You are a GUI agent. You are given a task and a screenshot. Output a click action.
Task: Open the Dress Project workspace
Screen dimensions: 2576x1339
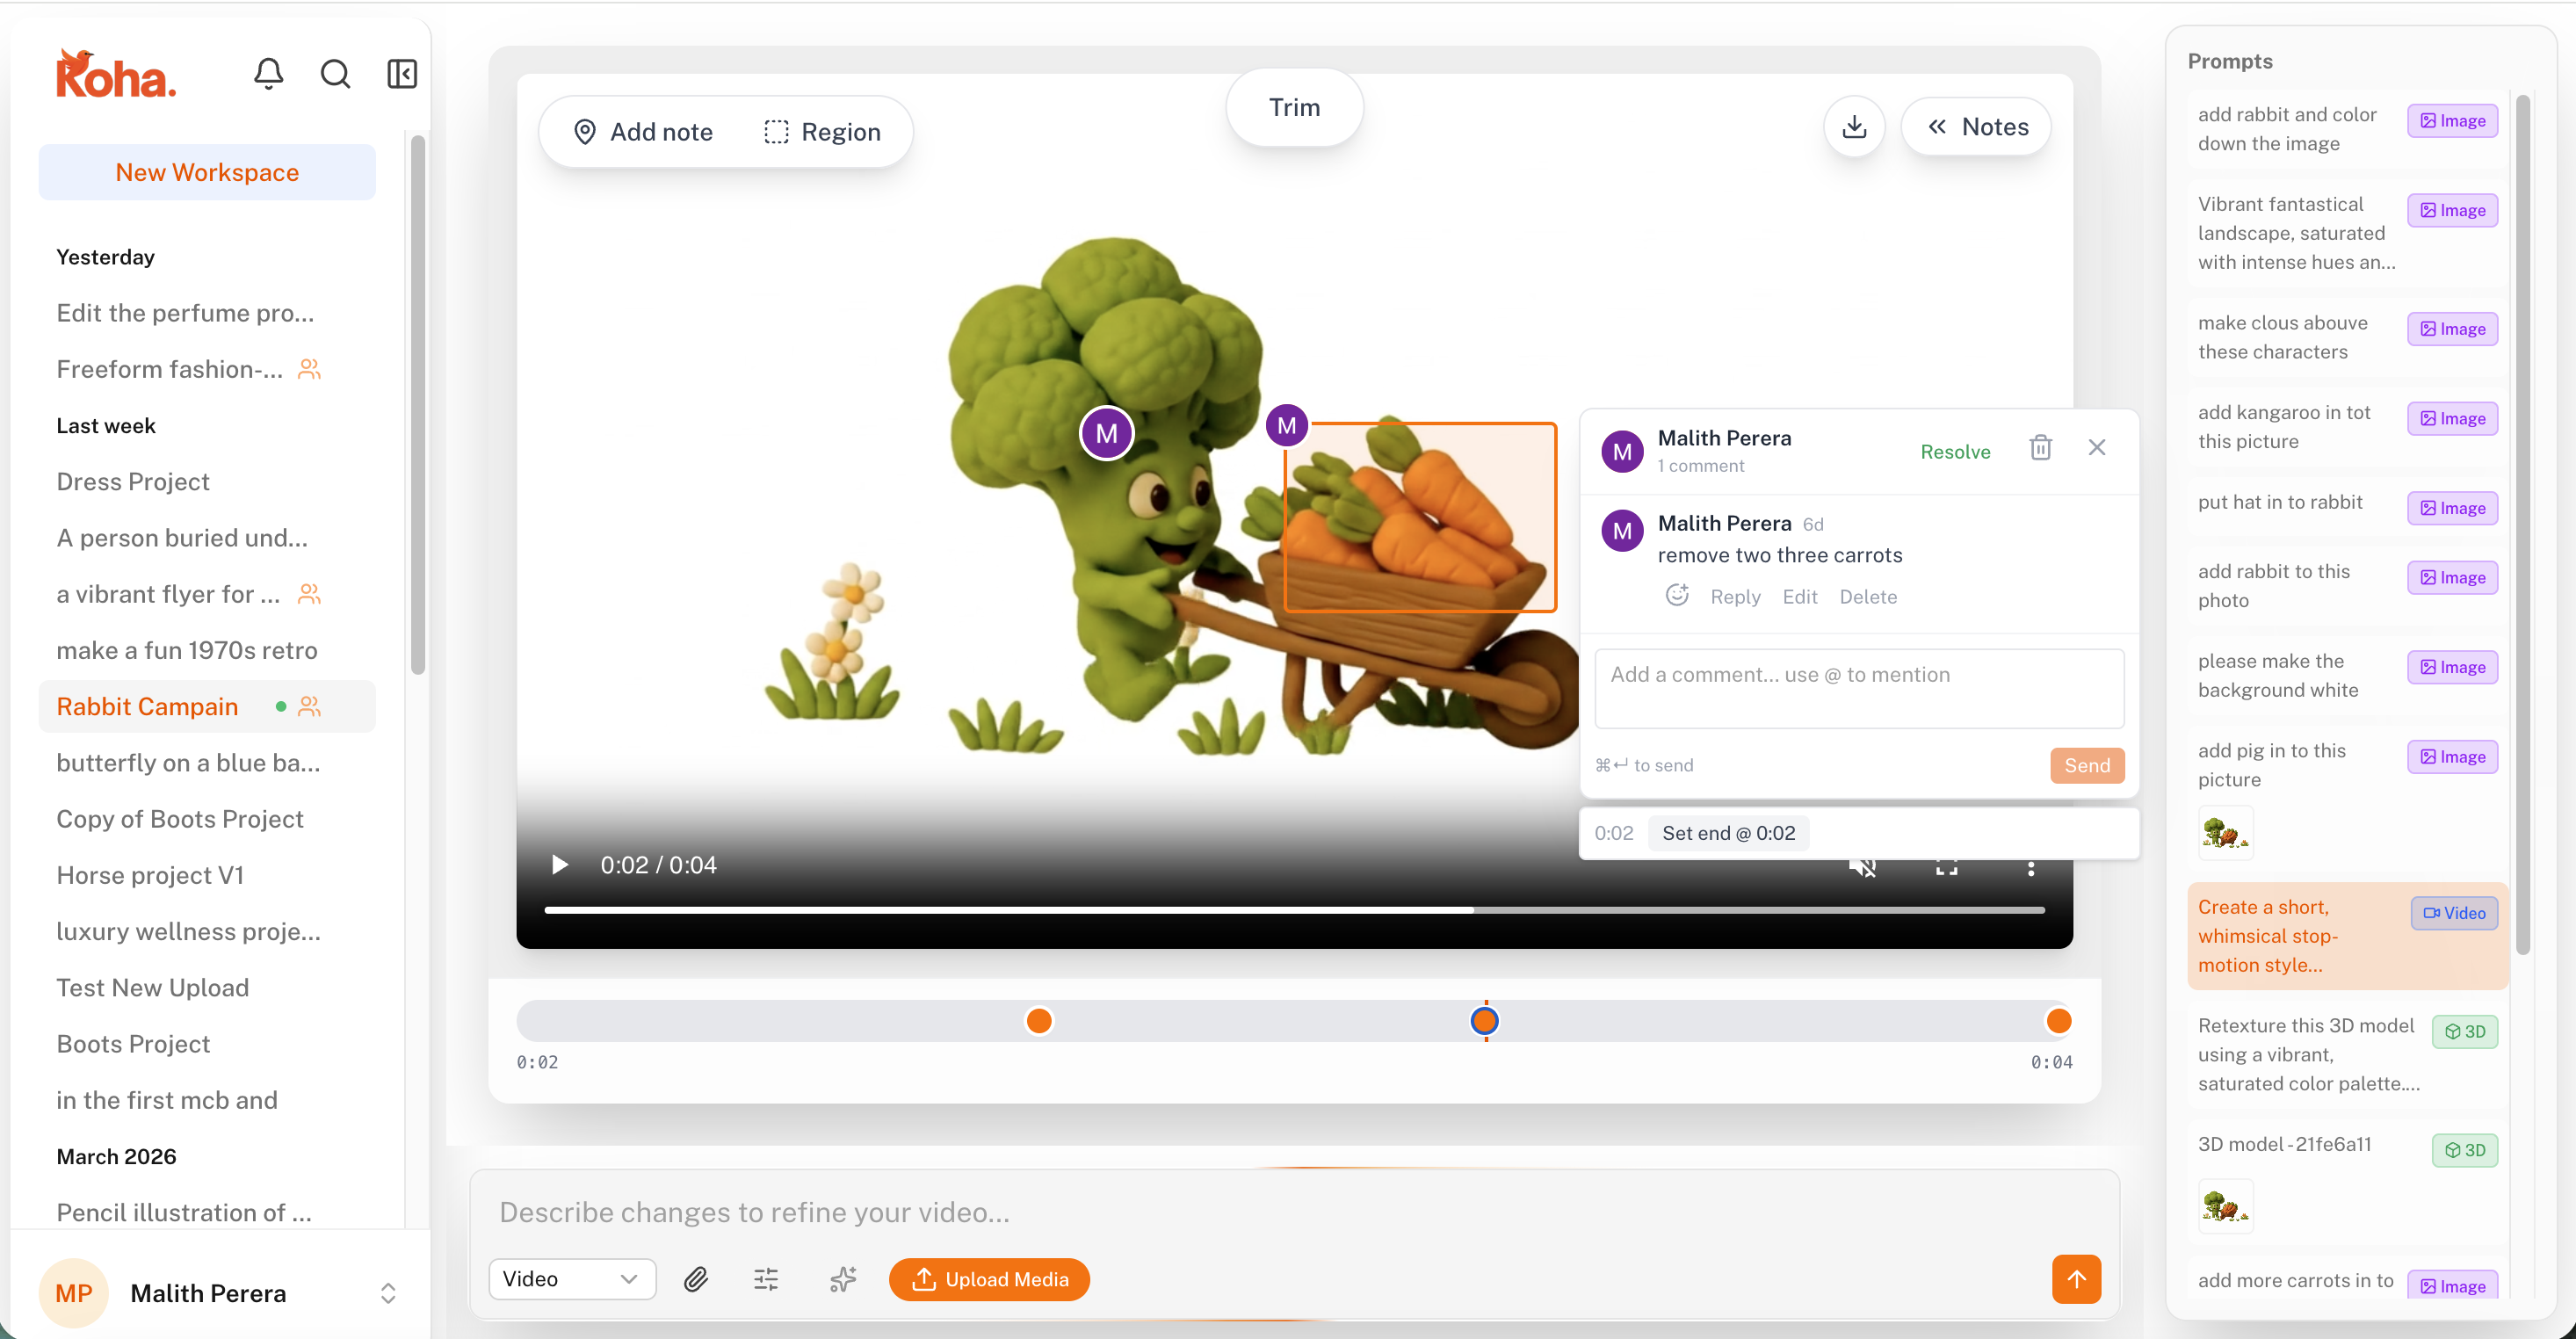click(133, 481)
